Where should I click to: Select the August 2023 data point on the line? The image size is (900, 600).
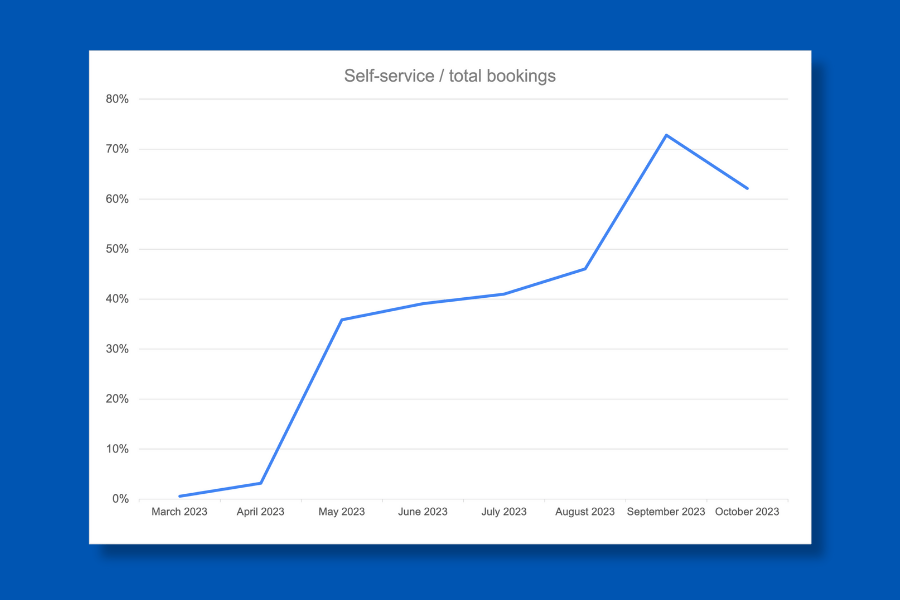tap(584, 268)
